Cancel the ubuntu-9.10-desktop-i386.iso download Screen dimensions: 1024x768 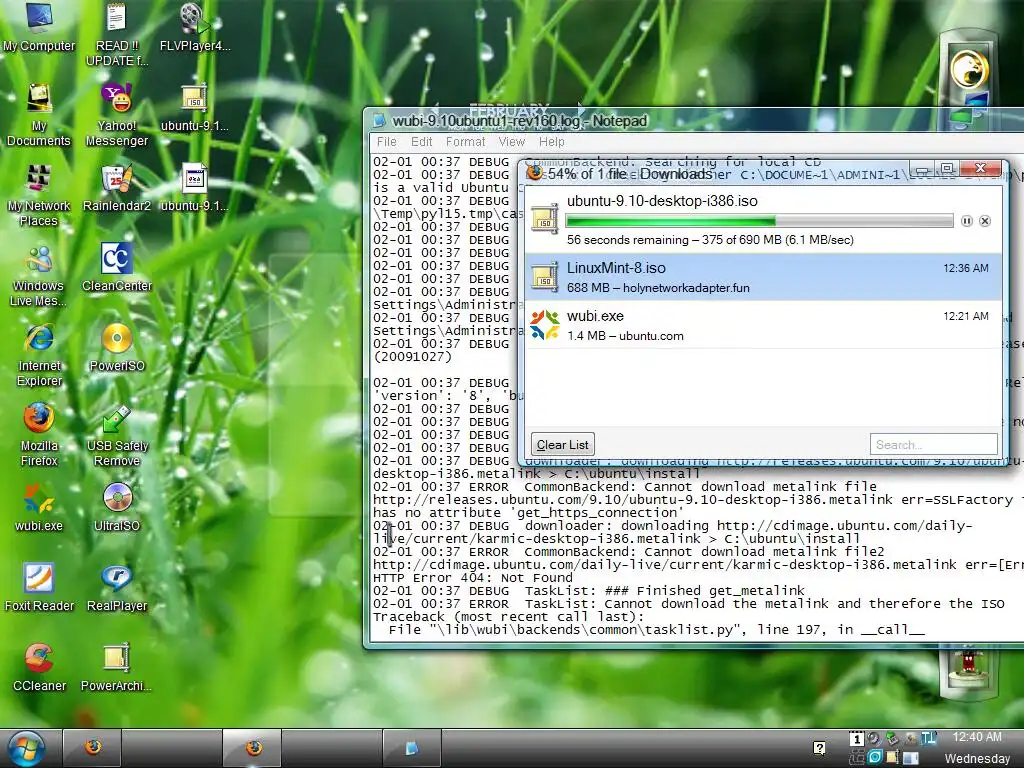click(985, 221)
